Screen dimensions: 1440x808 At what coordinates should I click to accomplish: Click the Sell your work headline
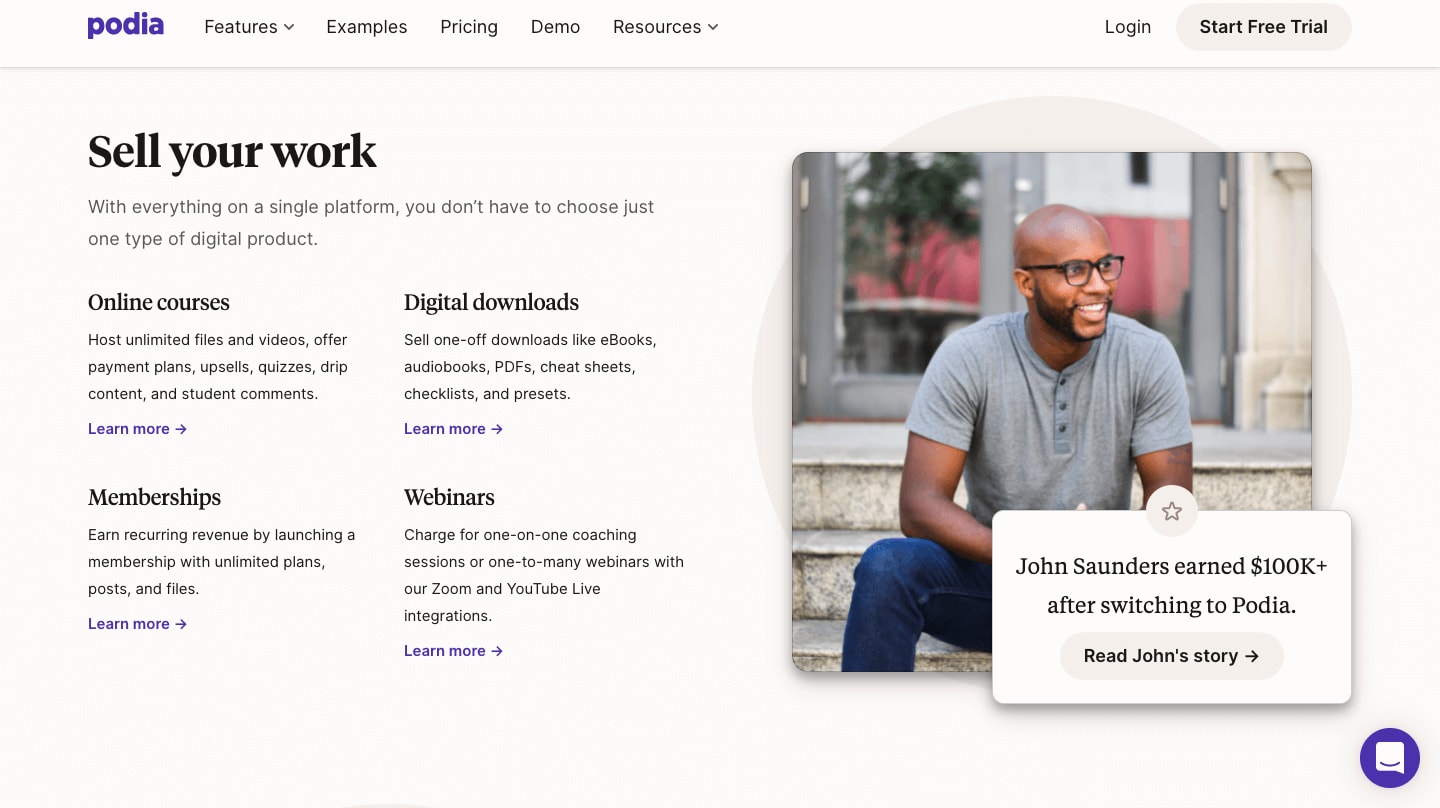tap(232, 152)
